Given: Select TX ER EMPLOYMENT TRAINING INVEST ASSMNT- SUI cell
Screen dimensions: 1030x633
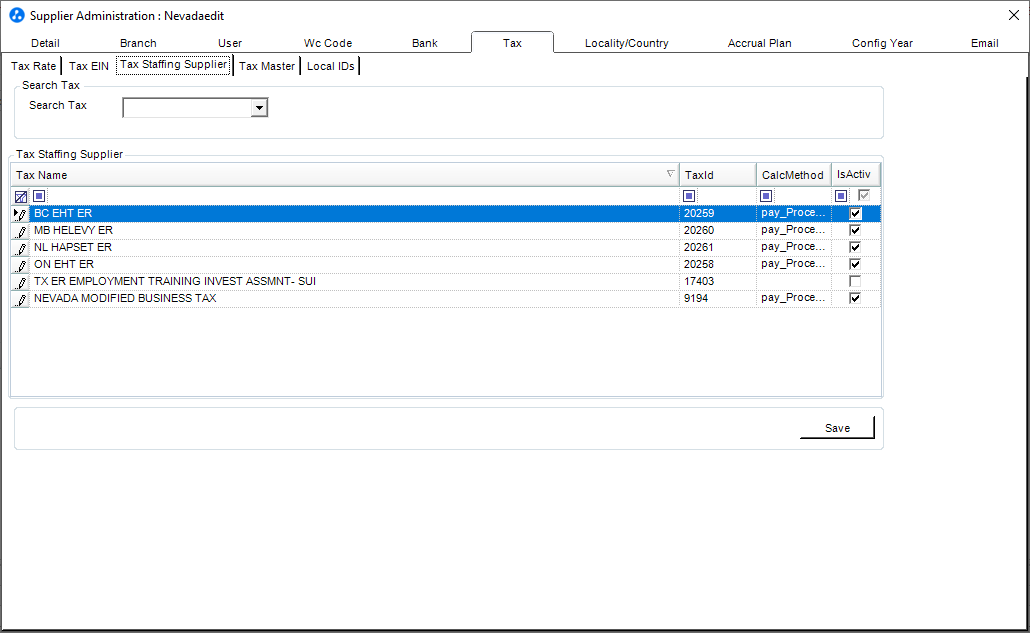Looking at the screenshot, I should [355, 282].
